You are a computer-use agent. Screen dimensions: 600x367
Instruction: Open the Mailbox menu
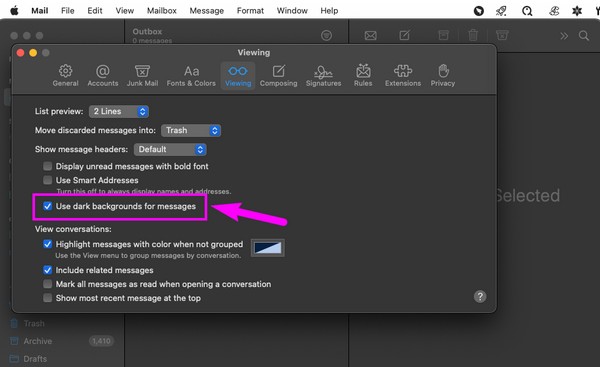[162, 11]
